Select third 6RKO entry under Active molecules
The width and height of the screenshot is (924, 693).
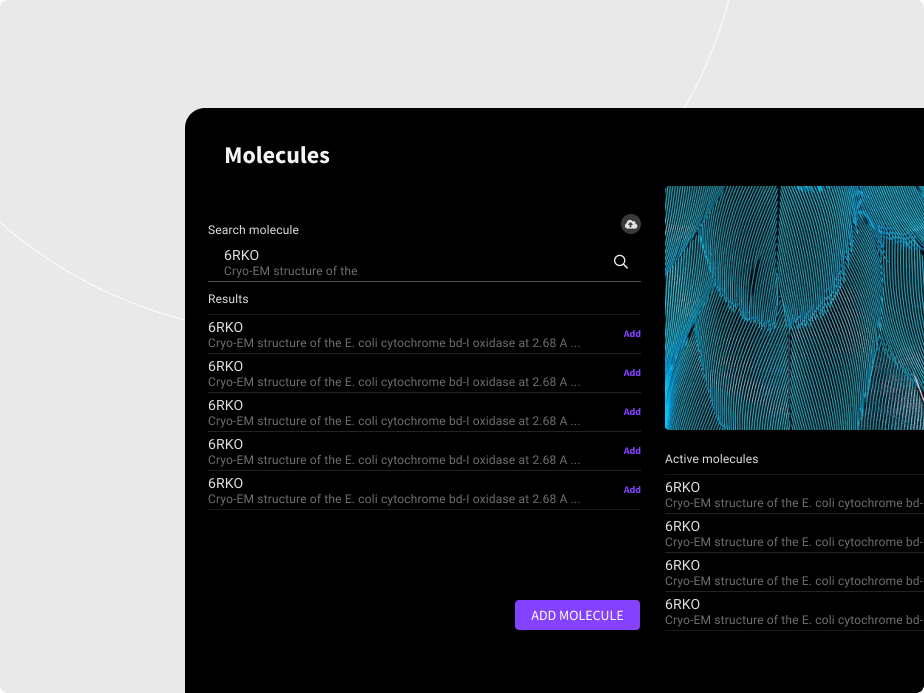pos(794,573)
